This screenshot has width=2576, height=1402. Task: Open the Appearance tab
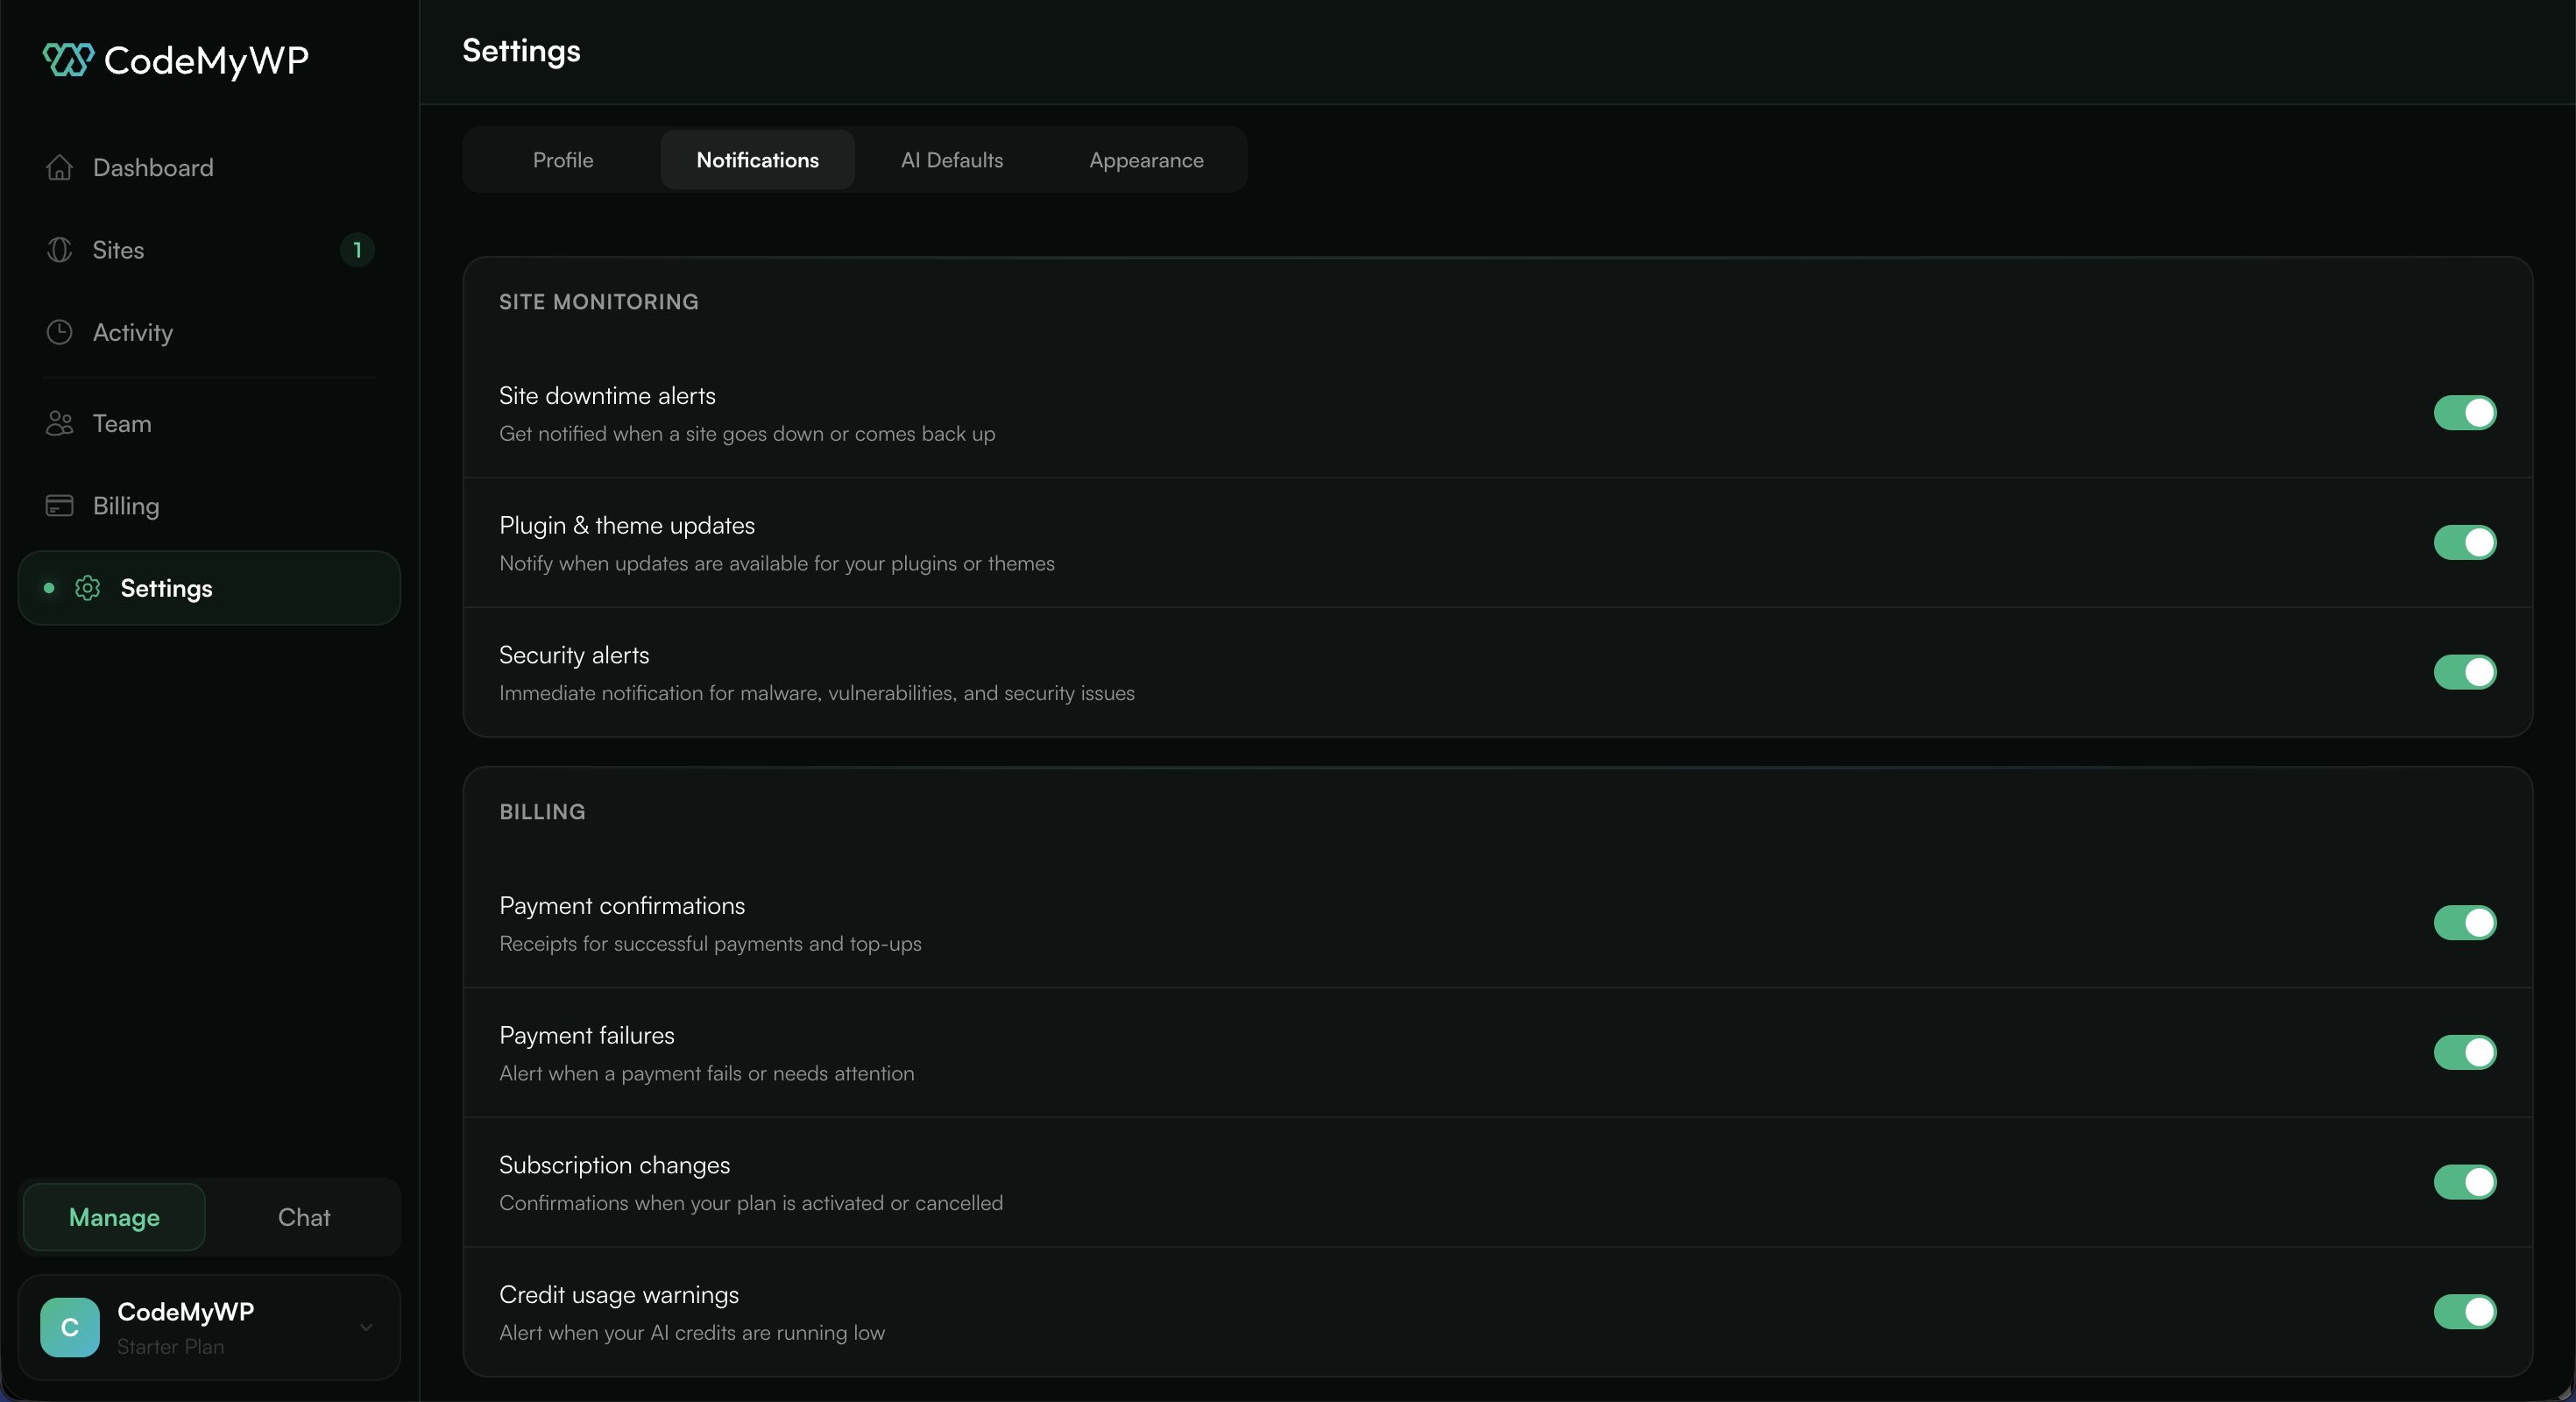1146,160
